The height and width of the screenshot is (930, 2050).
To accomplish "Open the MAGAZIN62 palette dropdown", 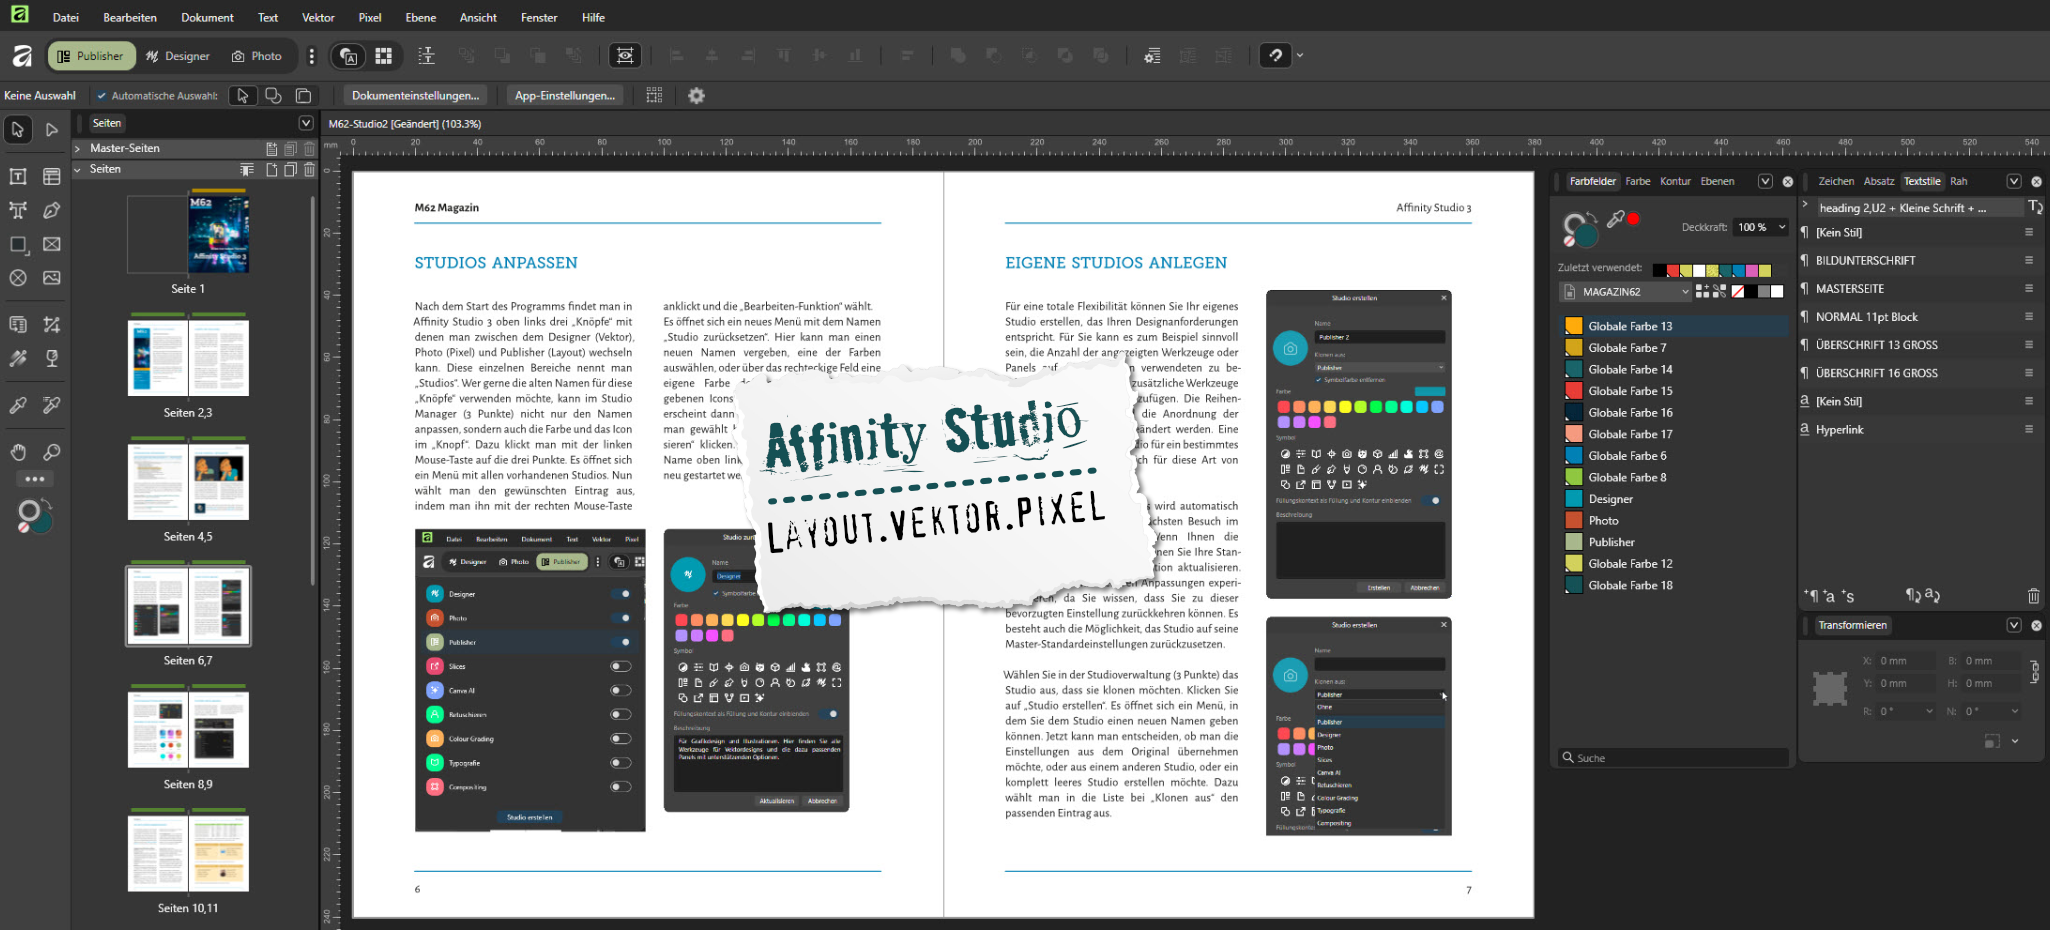I will point(1626,292).
